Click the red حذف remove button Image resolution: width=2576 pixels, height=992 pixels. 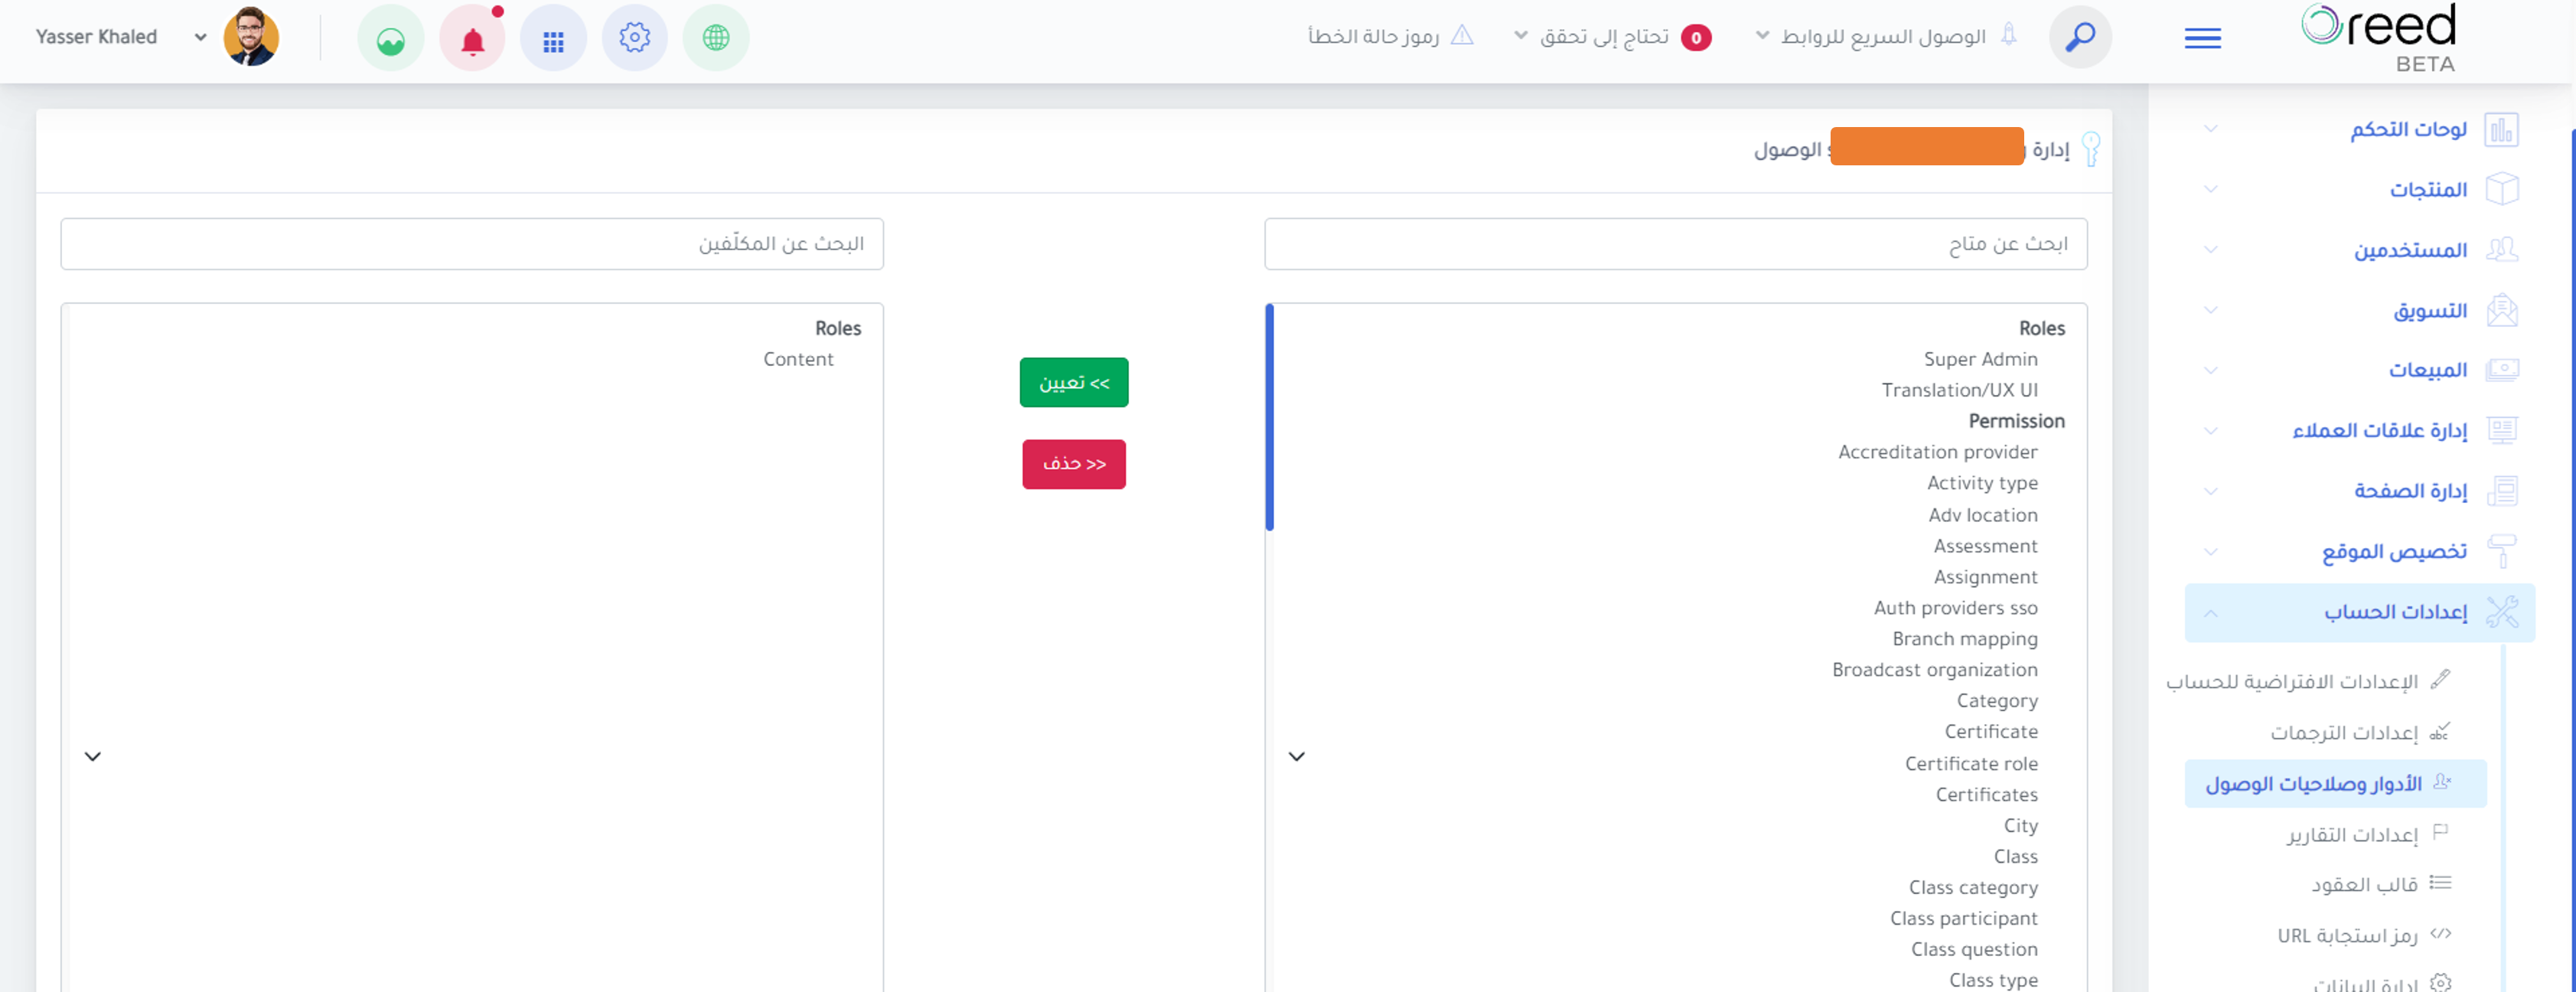1074,464
